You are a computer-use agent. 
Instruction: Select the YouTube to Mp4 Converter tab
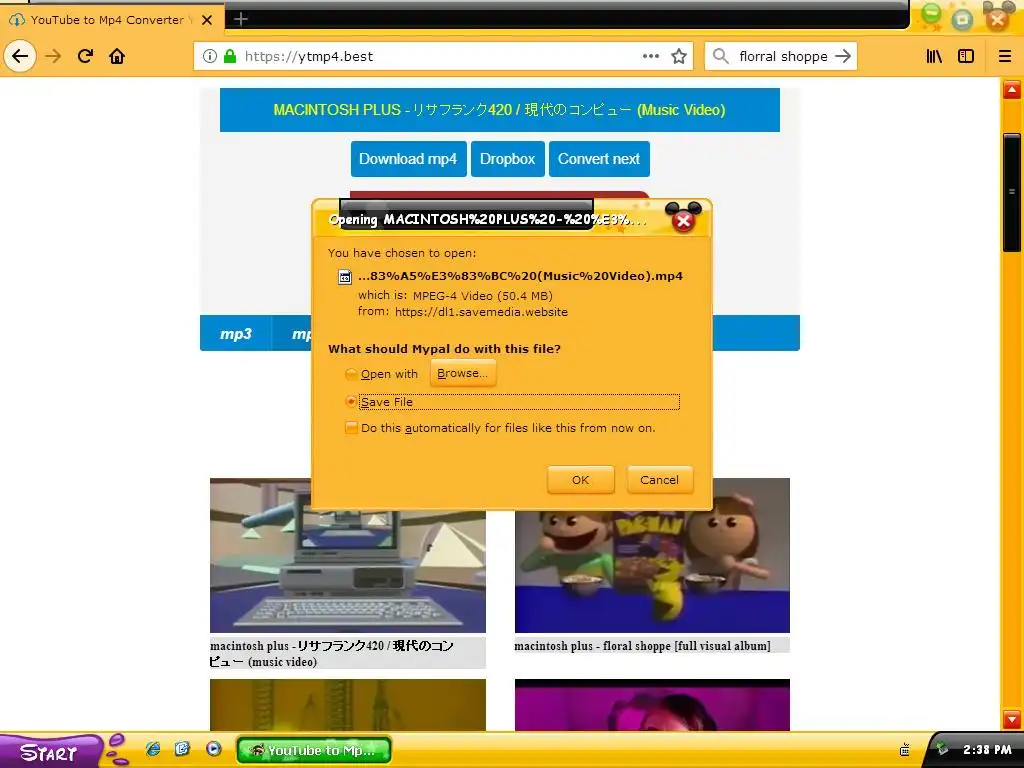(108, 20)
